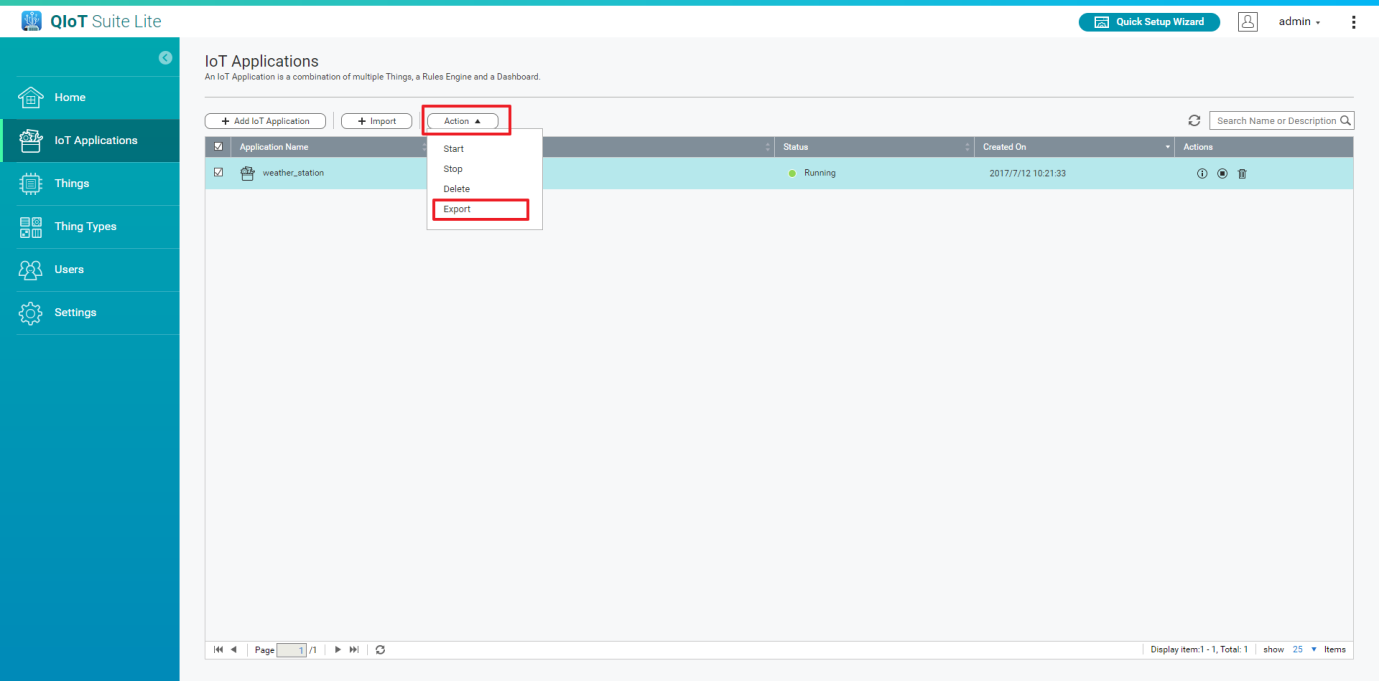Choose Export from the Action menu
The image size is (1379, 681).
click(x=457, y=209)
